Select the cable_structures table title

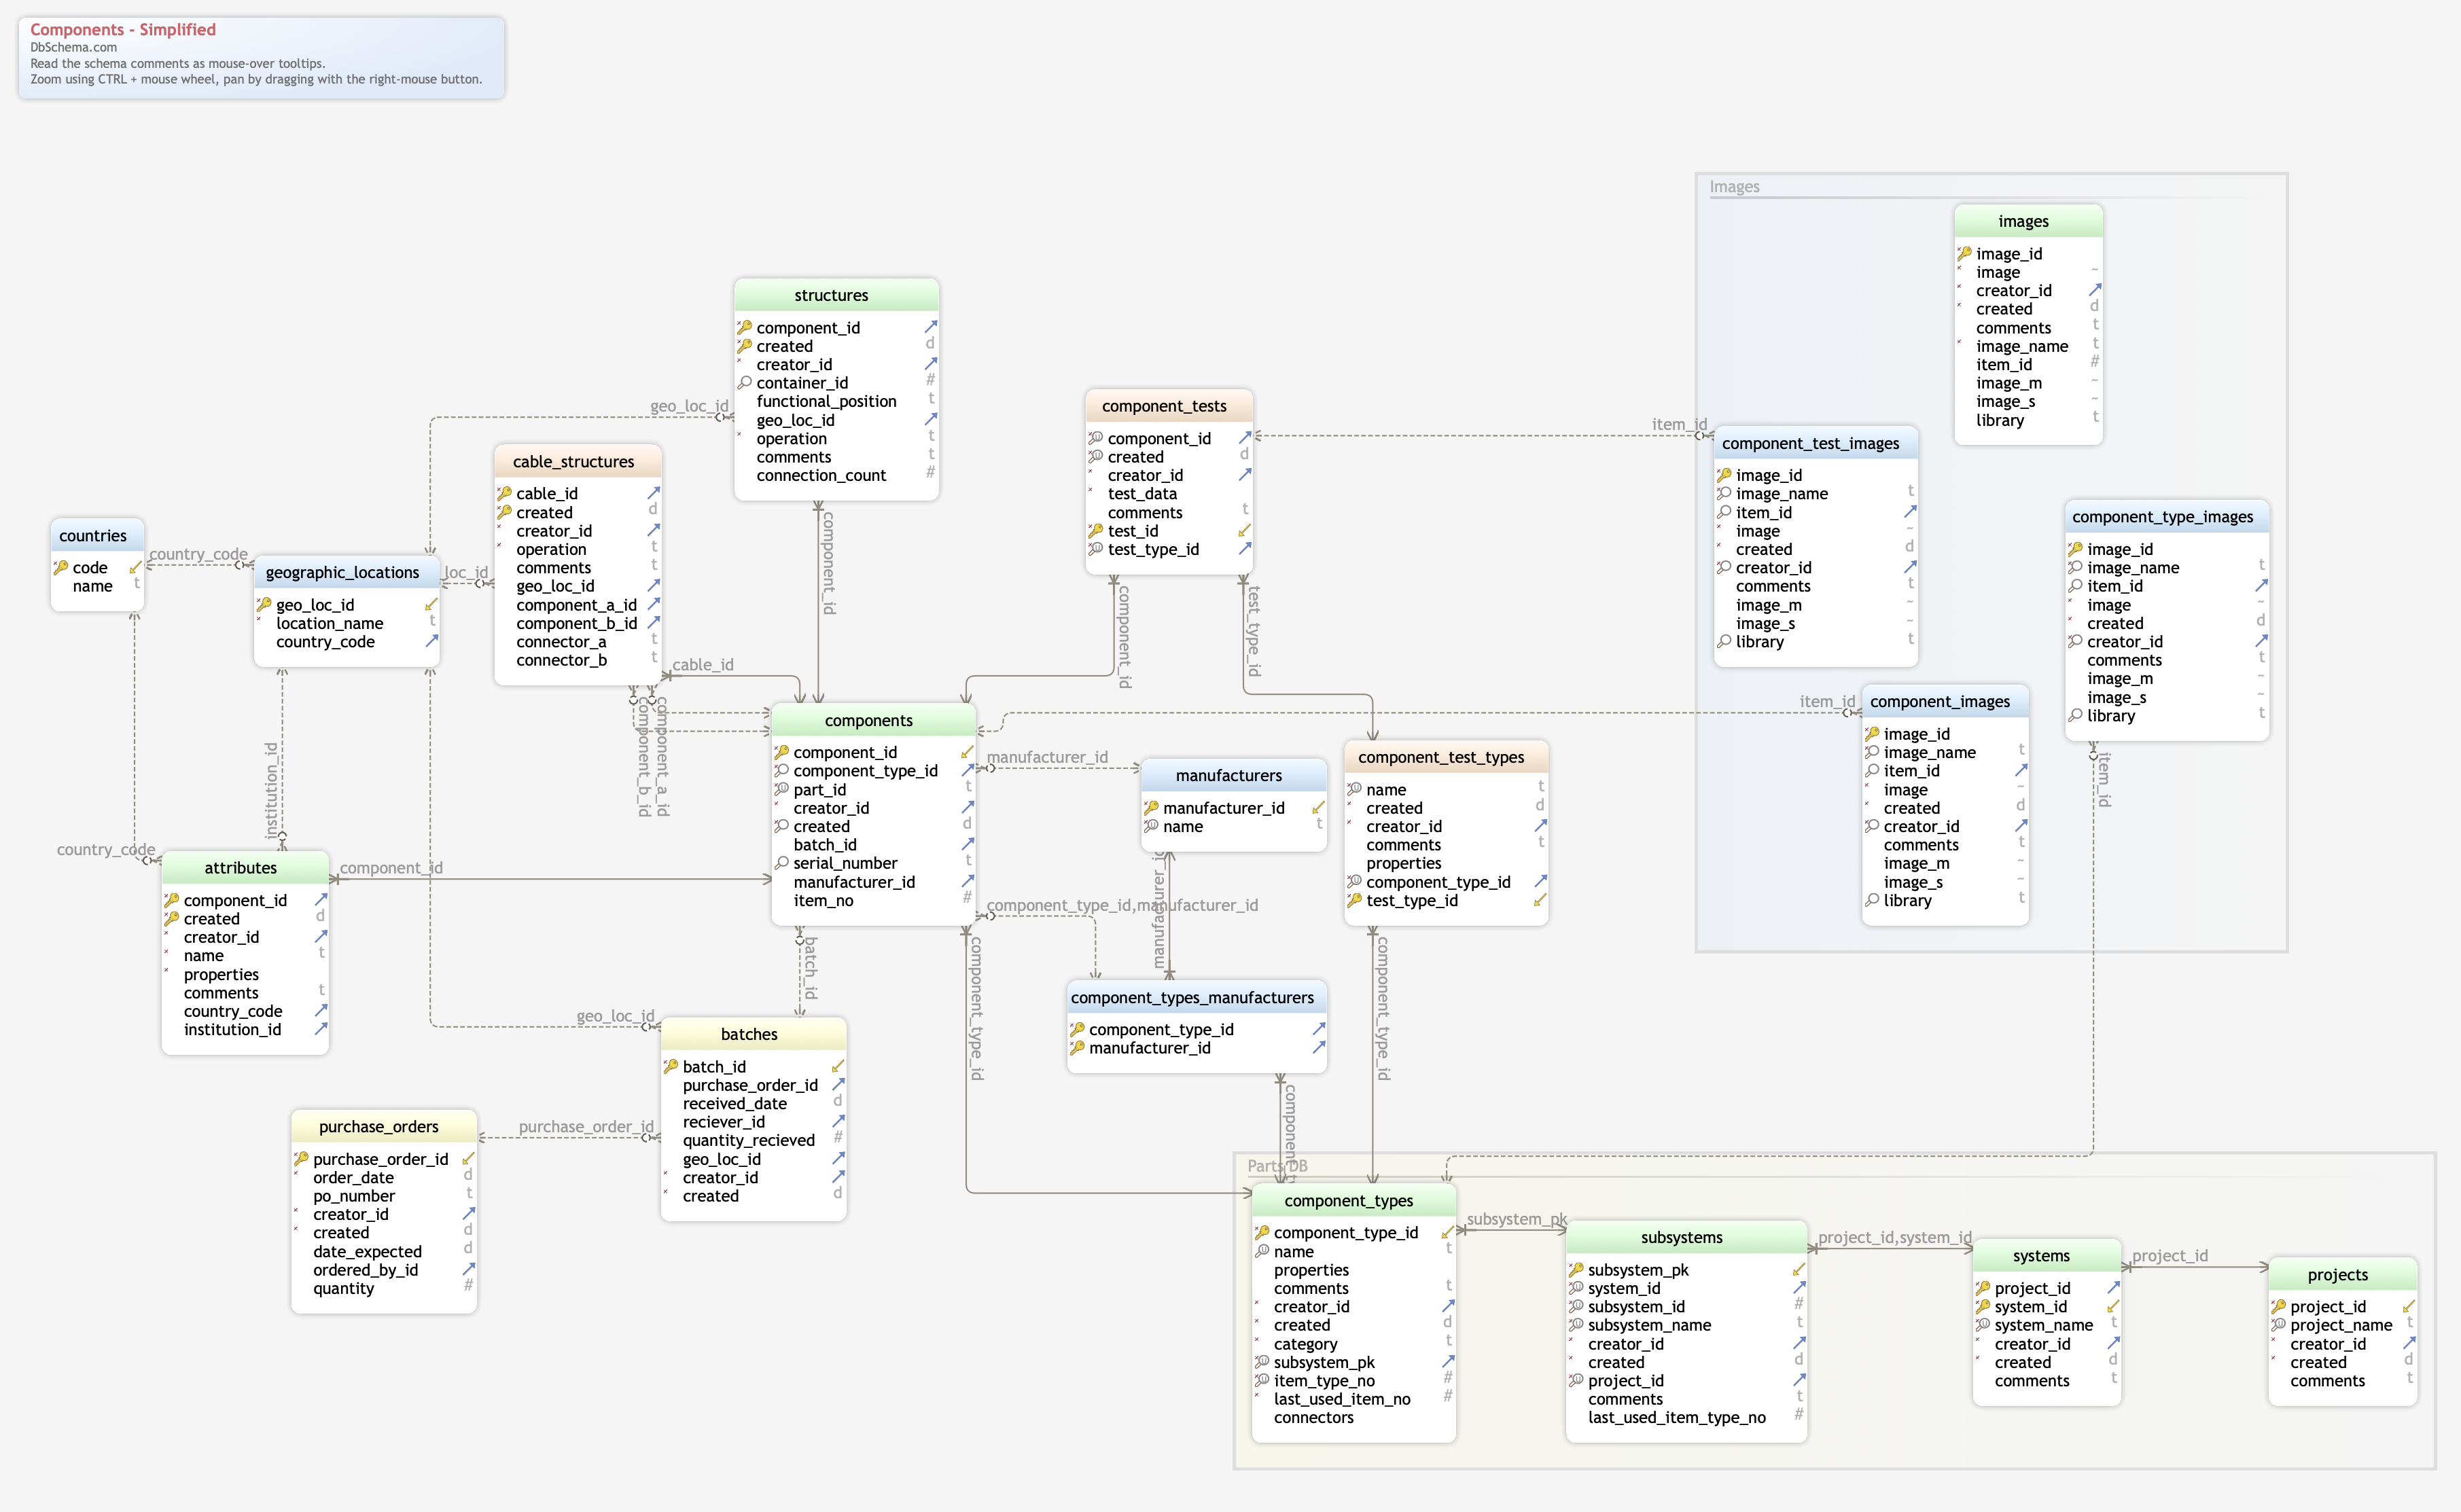573,461
